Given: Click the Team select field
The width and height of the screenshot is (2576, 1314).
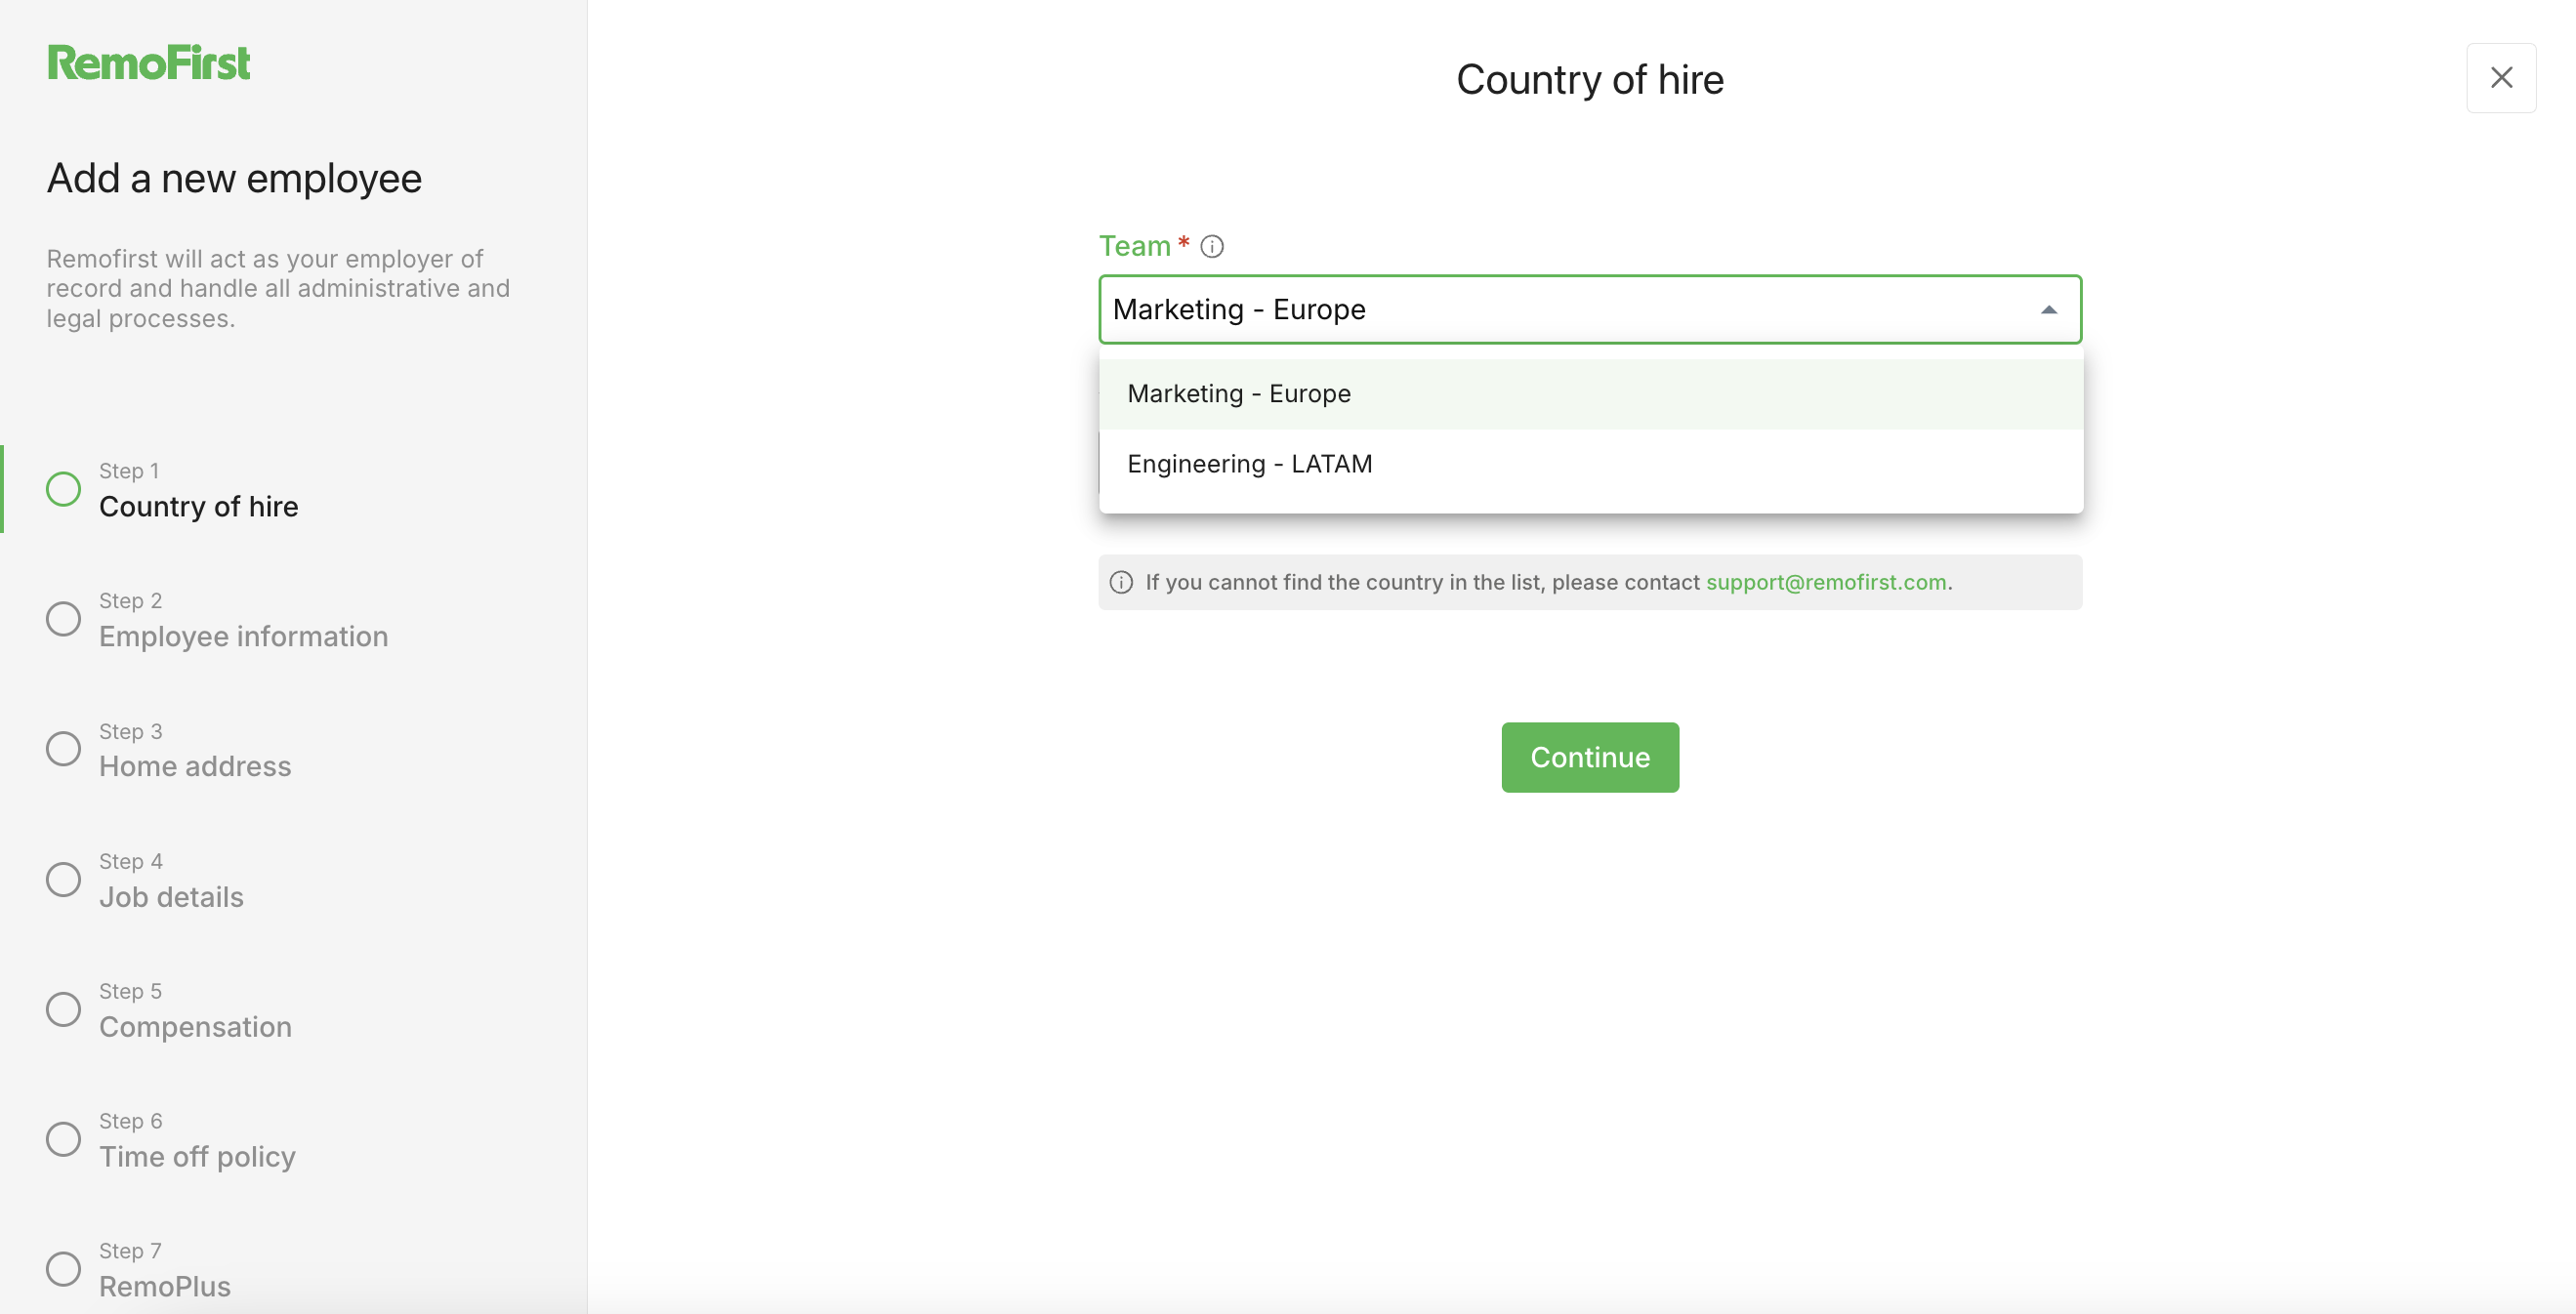Looking at the screenshot, I should [x=1590, y=309].
